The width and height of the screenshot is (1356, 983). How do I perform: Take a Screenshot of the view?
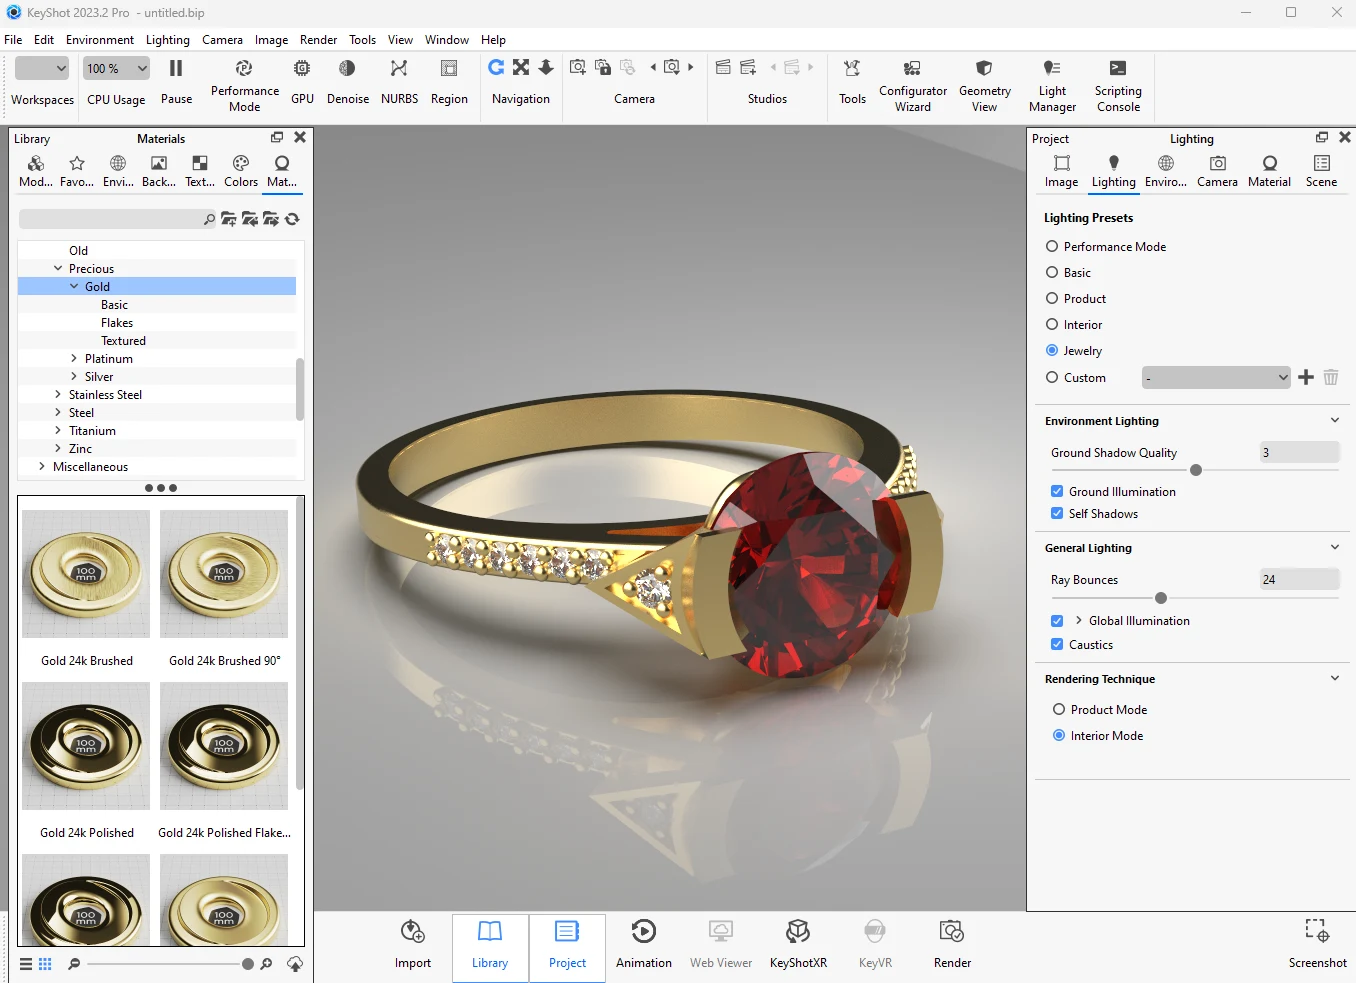point(1317,945)
